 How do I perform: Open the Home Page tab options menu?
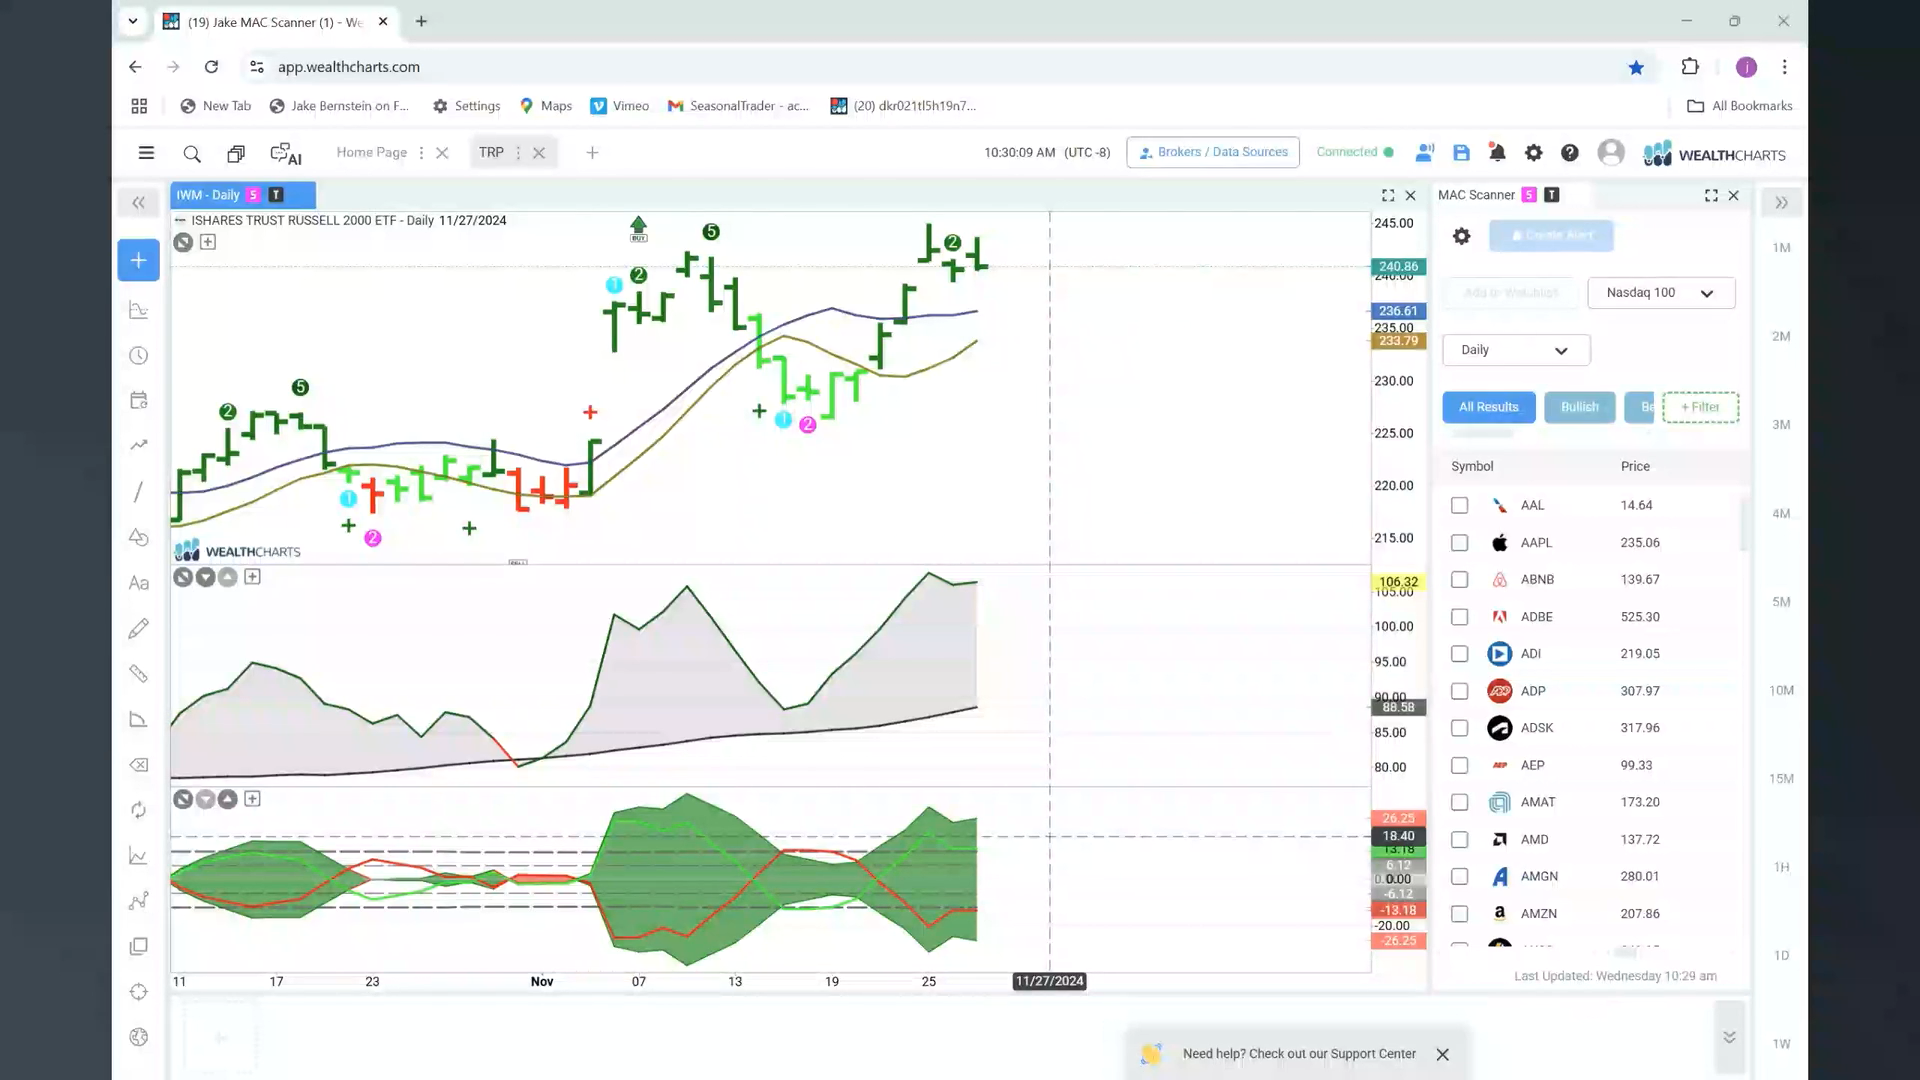[421, 153]
